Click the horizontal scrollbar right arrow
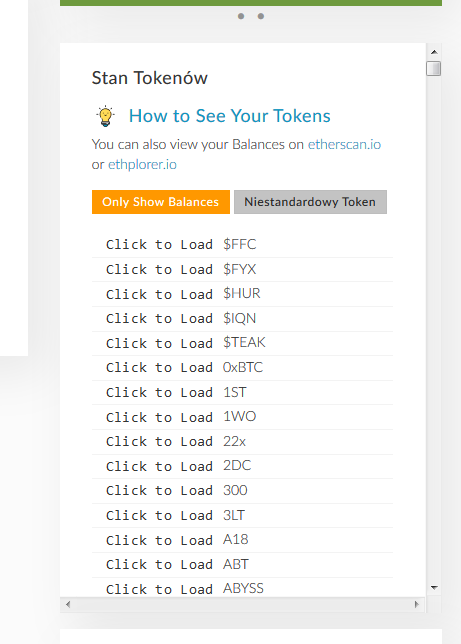Viewport: 461px width, 644px height. [x=417, y=604]
